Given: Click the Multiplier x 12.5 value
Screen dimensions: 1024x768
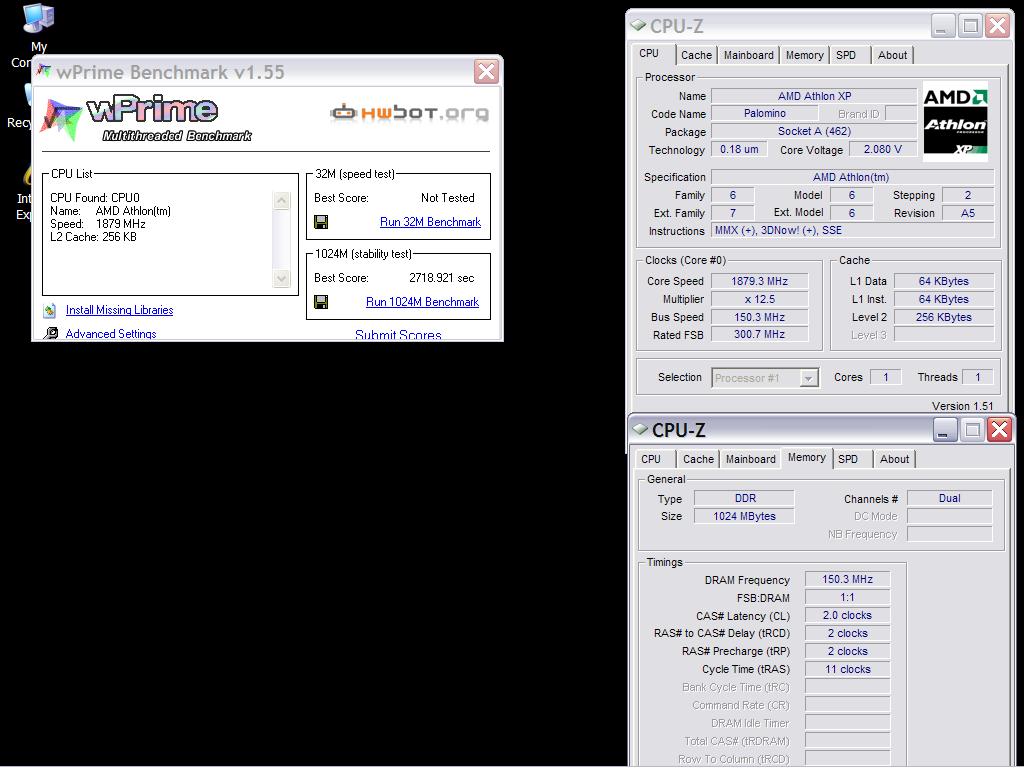Looking at the screenshot, I should click(760, 299).
